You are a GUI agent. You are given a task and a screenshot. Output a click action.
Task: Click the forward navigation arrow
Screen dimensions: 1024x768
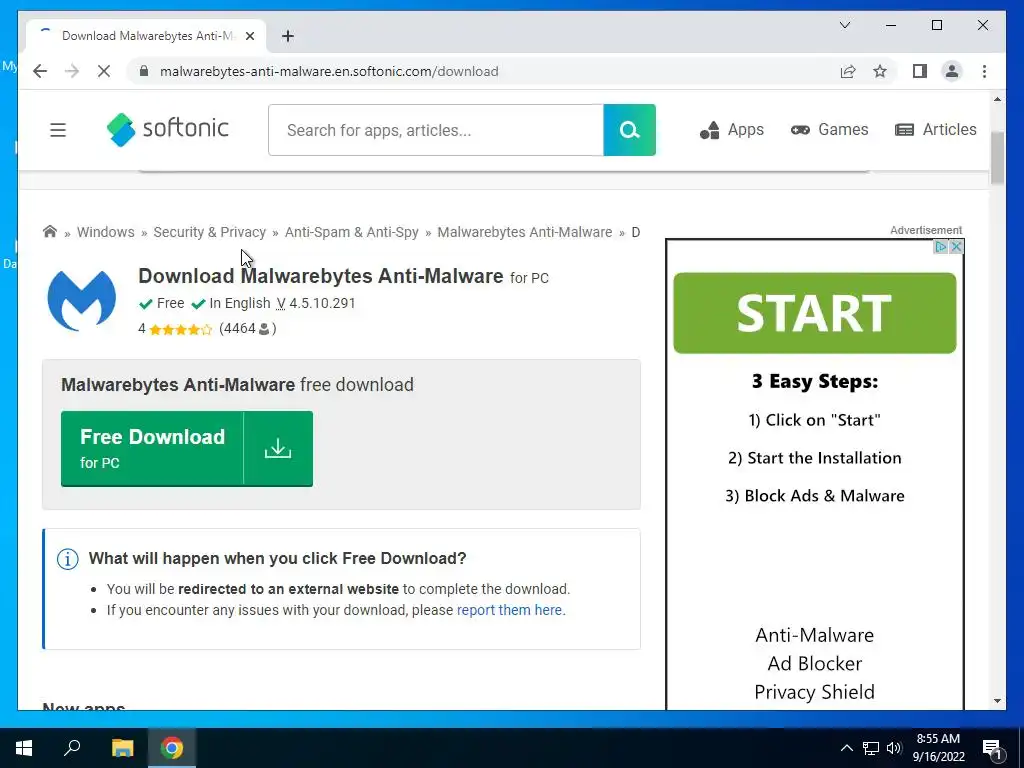tap(72, 71)
